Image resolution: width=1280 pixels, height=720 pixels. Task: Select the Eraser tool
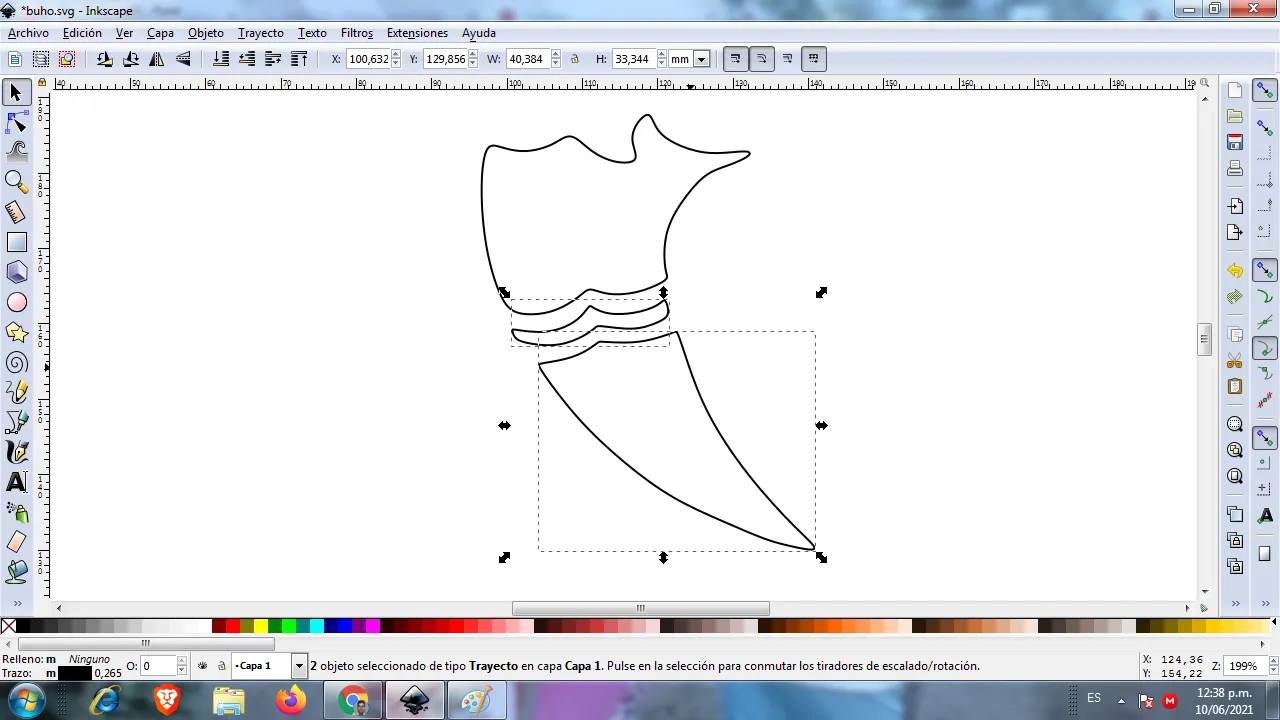coord(16,542)
